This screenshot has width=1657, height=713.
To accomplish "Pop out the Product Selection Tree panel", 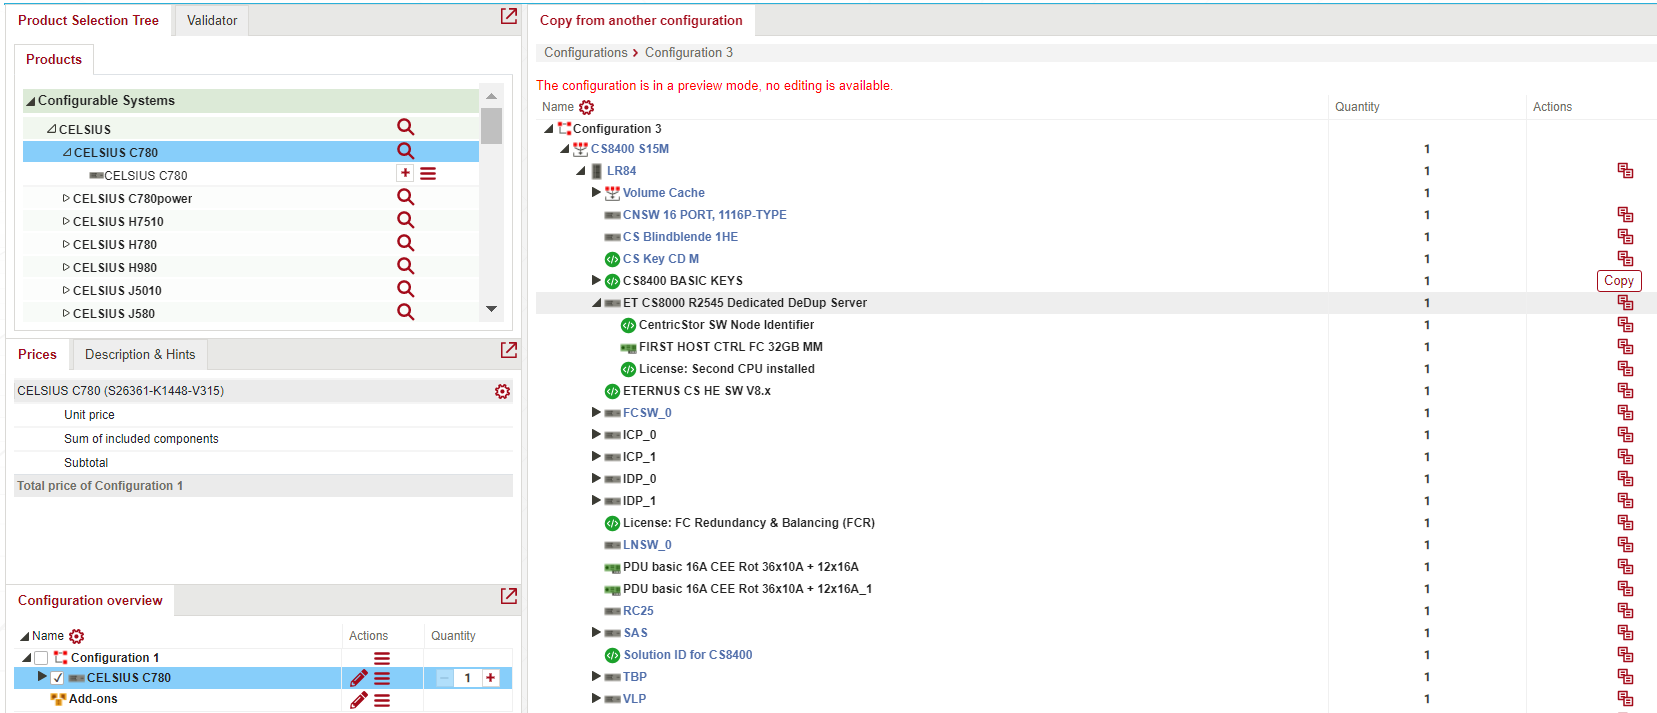I will point(509,16).
